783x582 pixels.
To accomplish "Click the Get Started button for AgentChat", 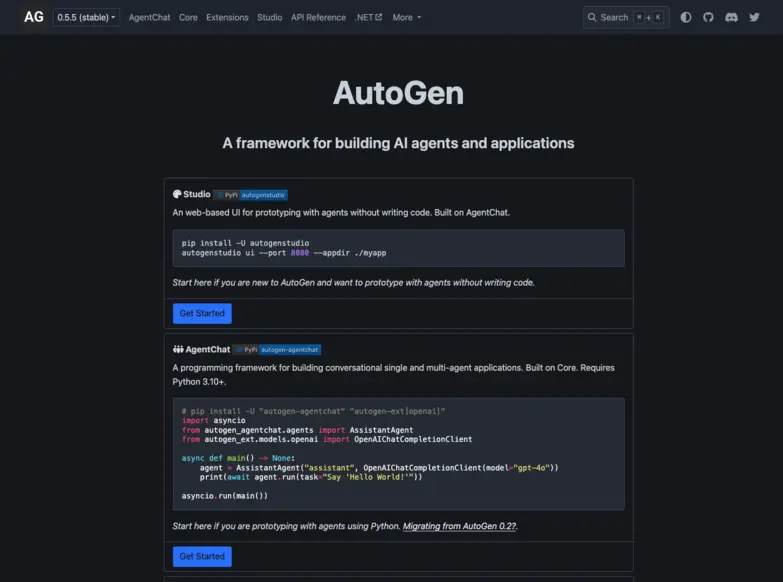I will 202,556.
